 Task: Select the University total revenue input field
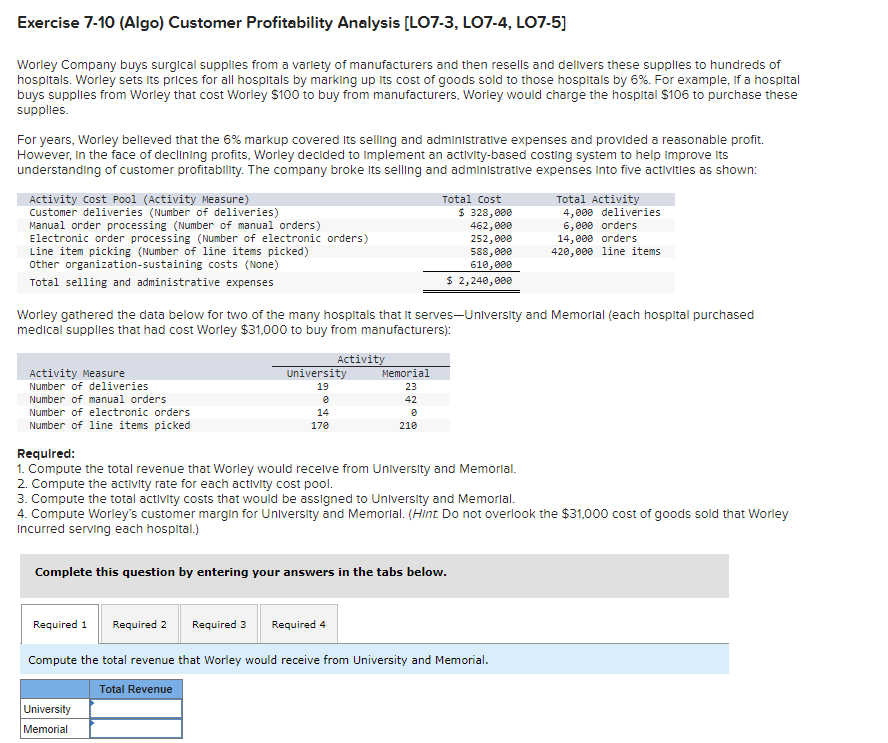click(136, 709)
